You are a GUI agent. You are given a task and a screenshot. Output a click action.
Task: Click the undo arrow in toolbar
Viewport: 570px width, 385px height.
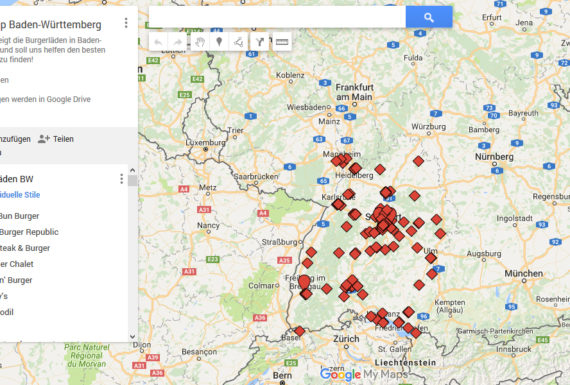click(158, 42)
